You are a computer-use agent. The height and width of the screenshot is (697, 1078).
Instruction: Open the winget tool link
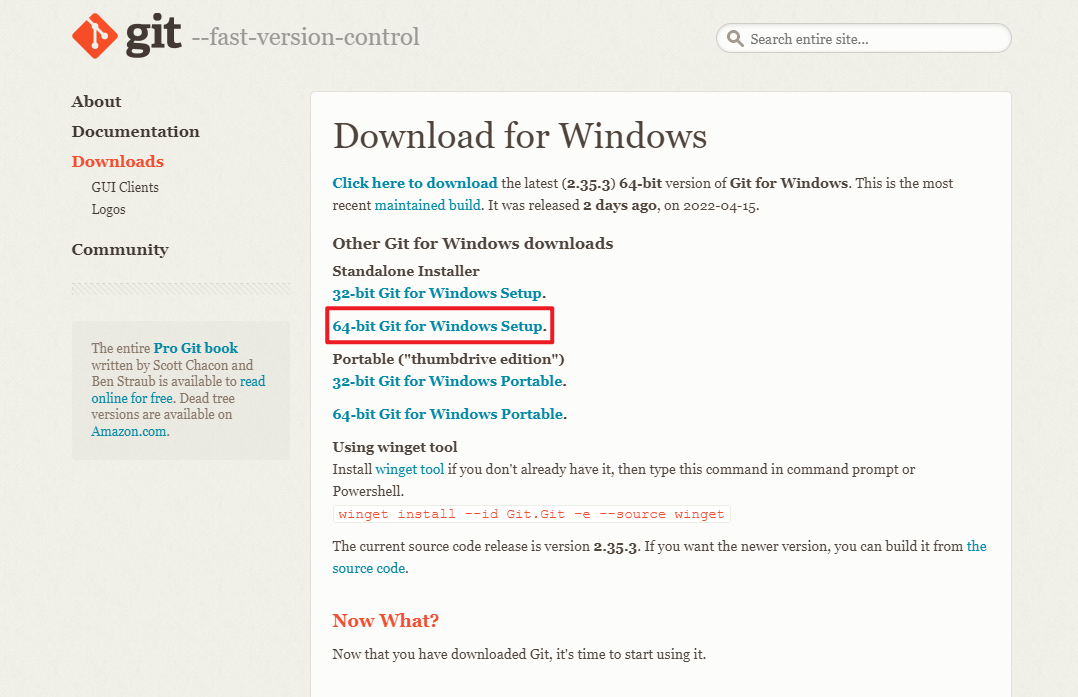pos(410,469)
